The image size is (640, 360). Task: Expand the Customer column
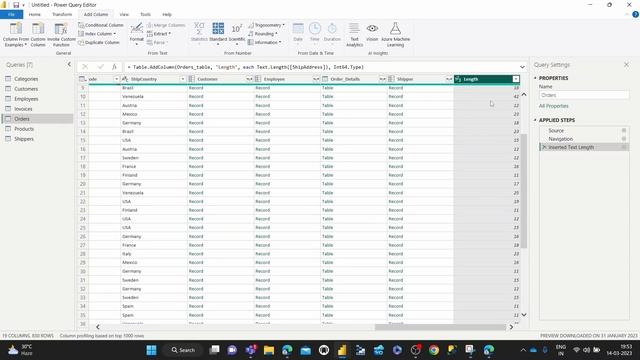tap(249, 79)
